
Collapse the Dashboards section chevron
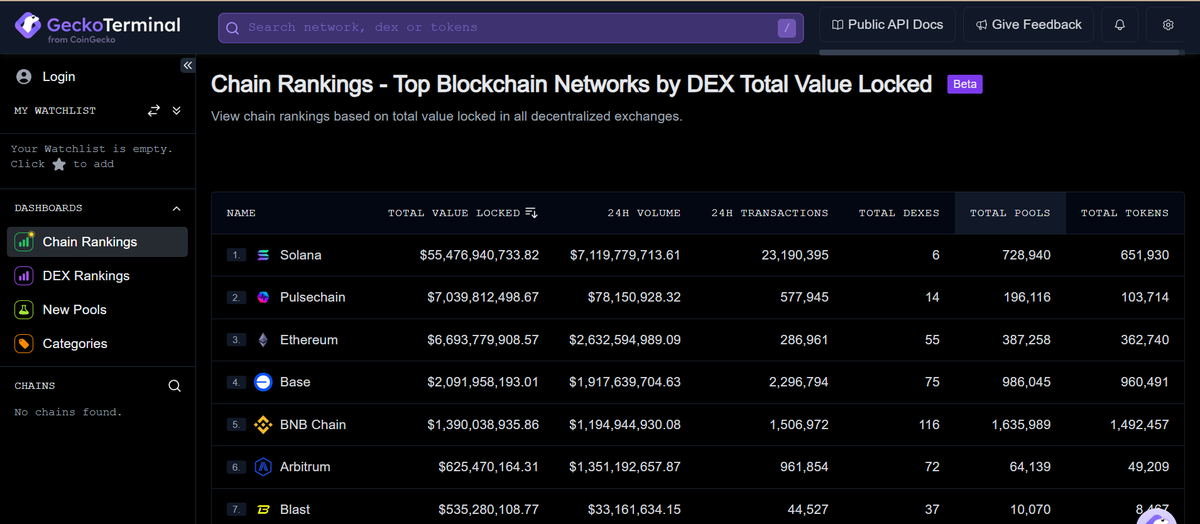(x=177, y=209)
